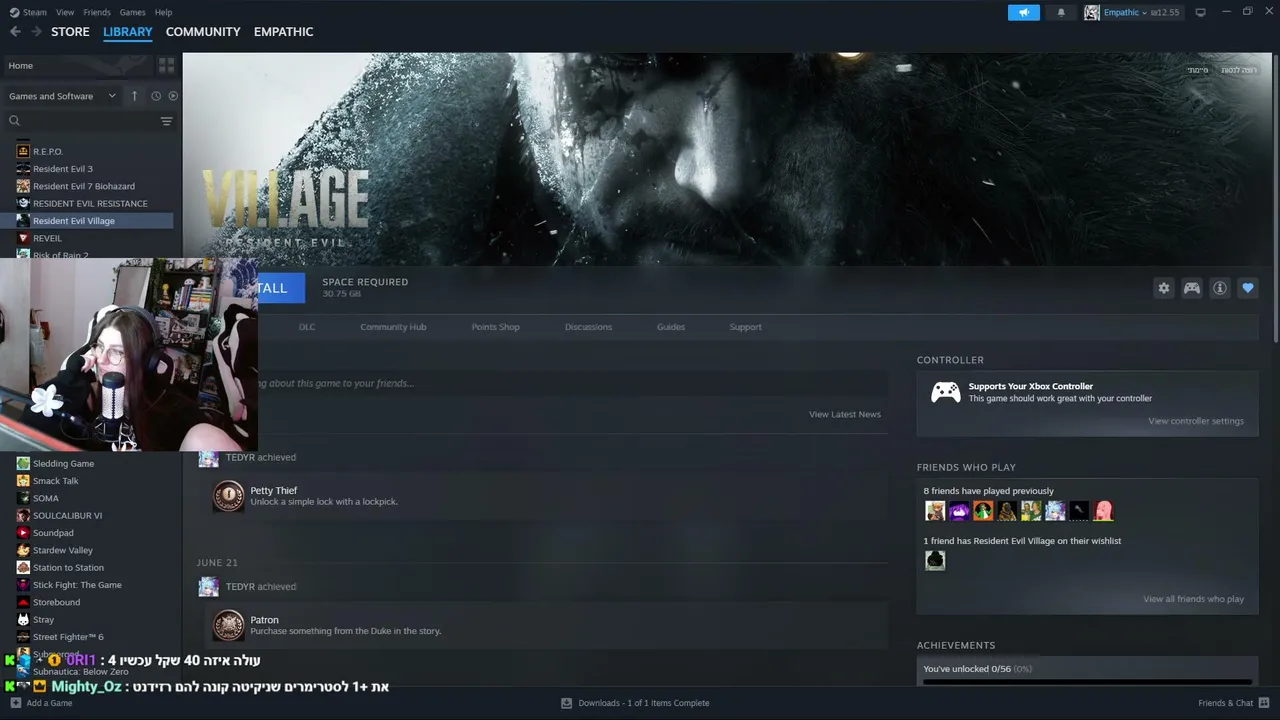Go to the COMMUNITY tab
The image size is (1280, 720).
click(x=203, y=32)
